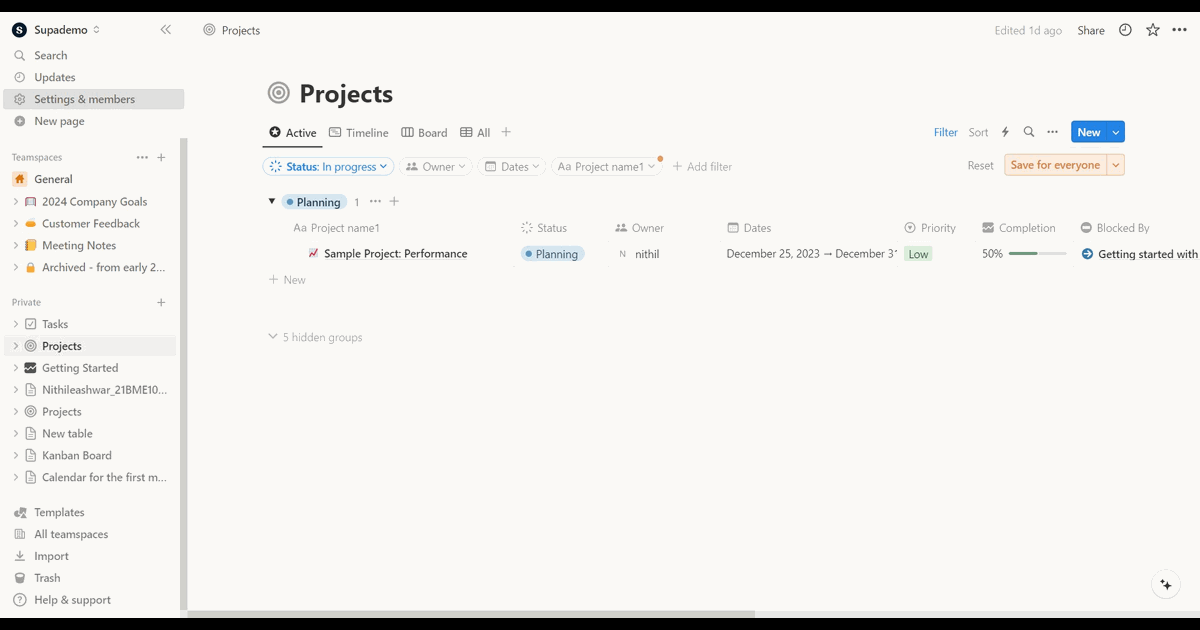Add a private page plus icon

pyautogui.click(x=162, y=302)
